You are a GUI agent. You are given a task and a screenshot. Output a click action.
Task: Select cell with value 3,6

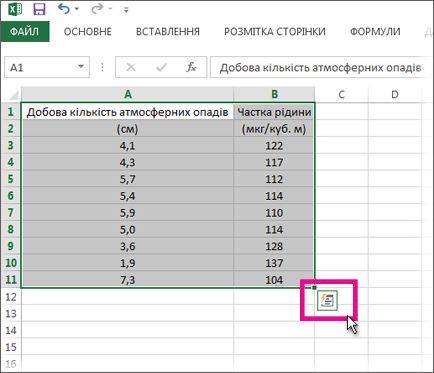(128, 246)
